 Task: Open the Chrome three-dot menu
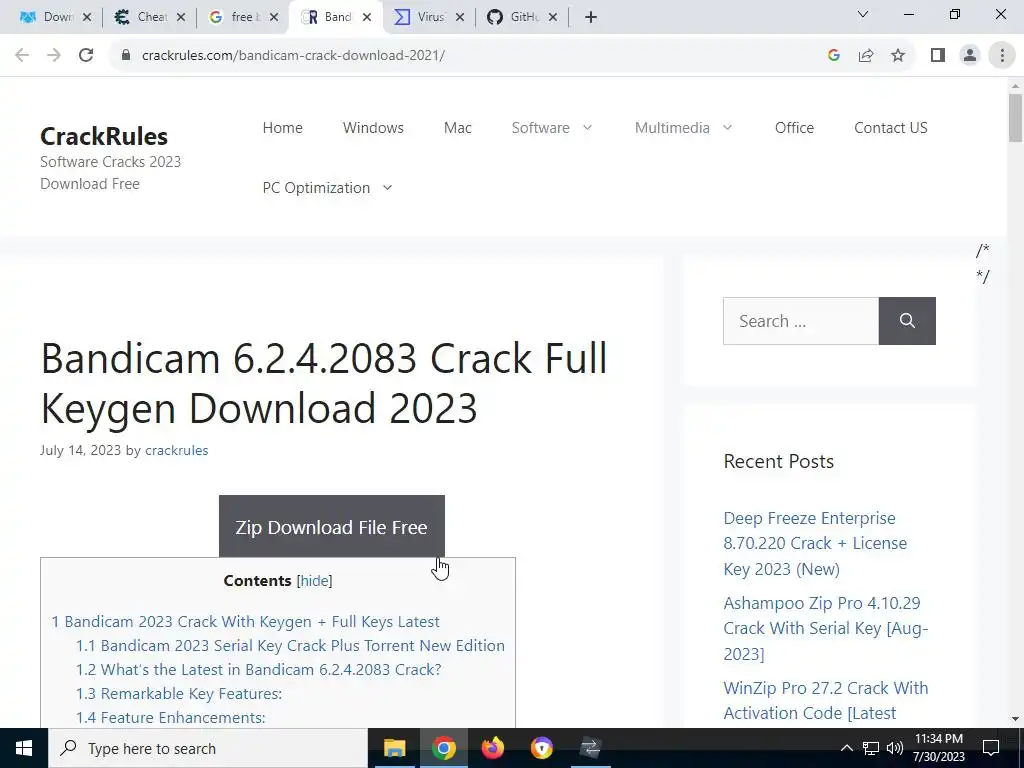pos(1002,56)
